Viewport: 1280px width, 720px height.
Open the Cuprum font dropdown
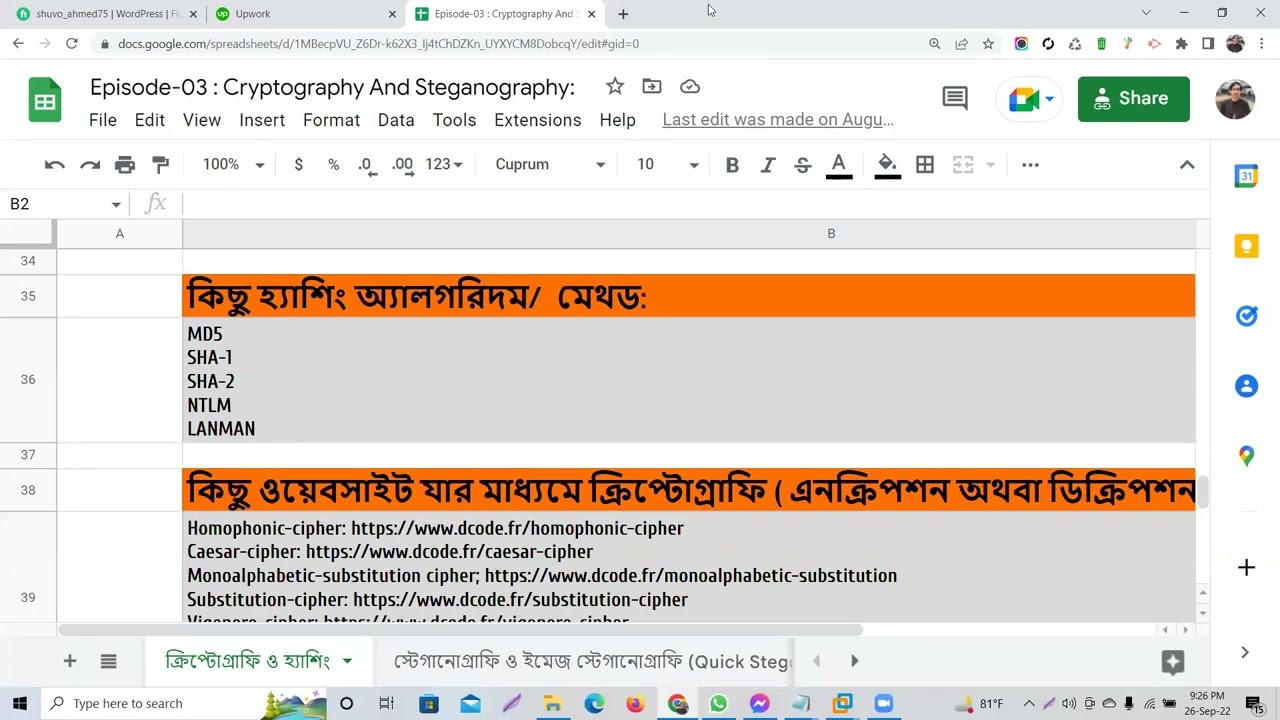pyautogui.click(x=550, y=165)
